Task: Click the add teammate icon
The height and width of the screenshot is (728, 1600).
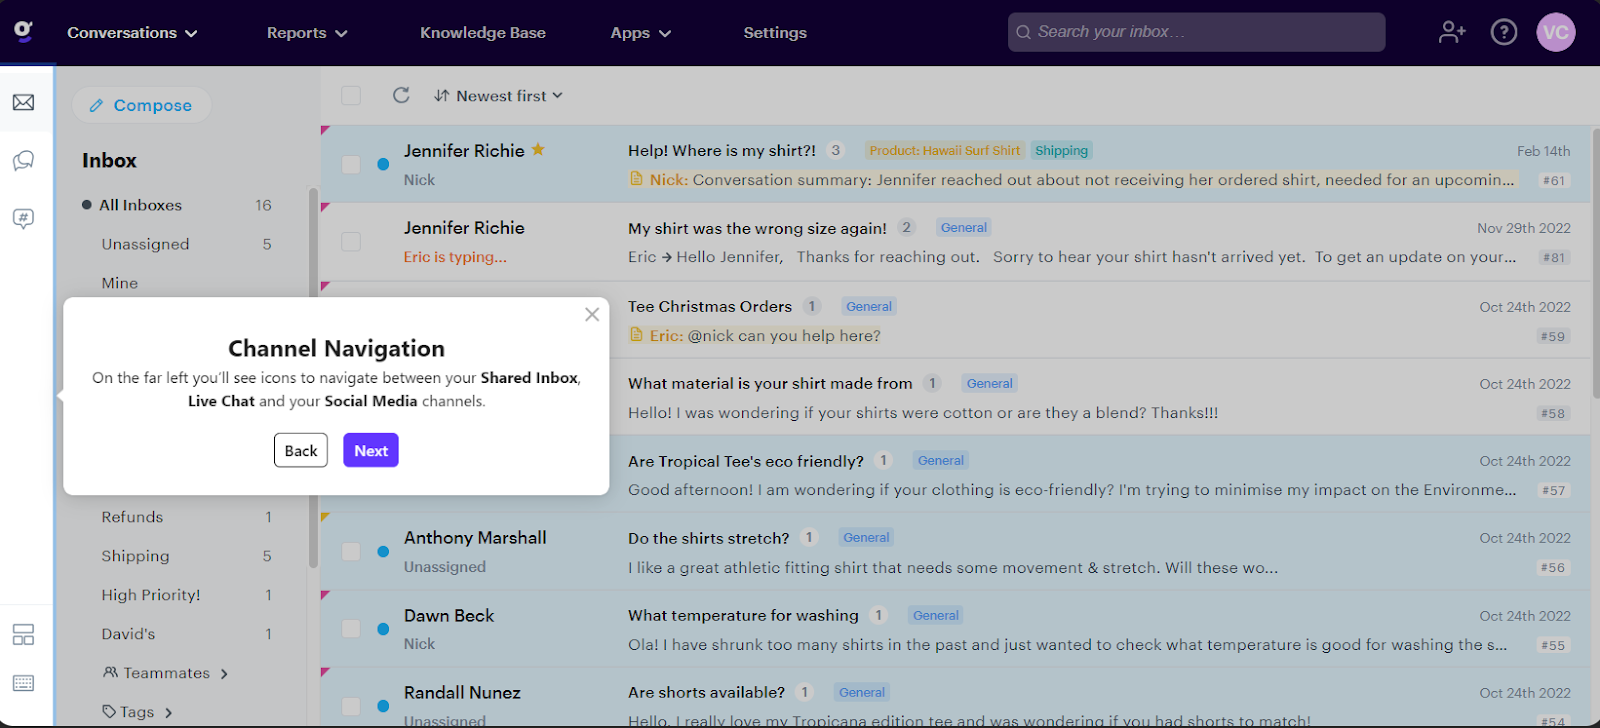Action: click(x=1452, y=32)
